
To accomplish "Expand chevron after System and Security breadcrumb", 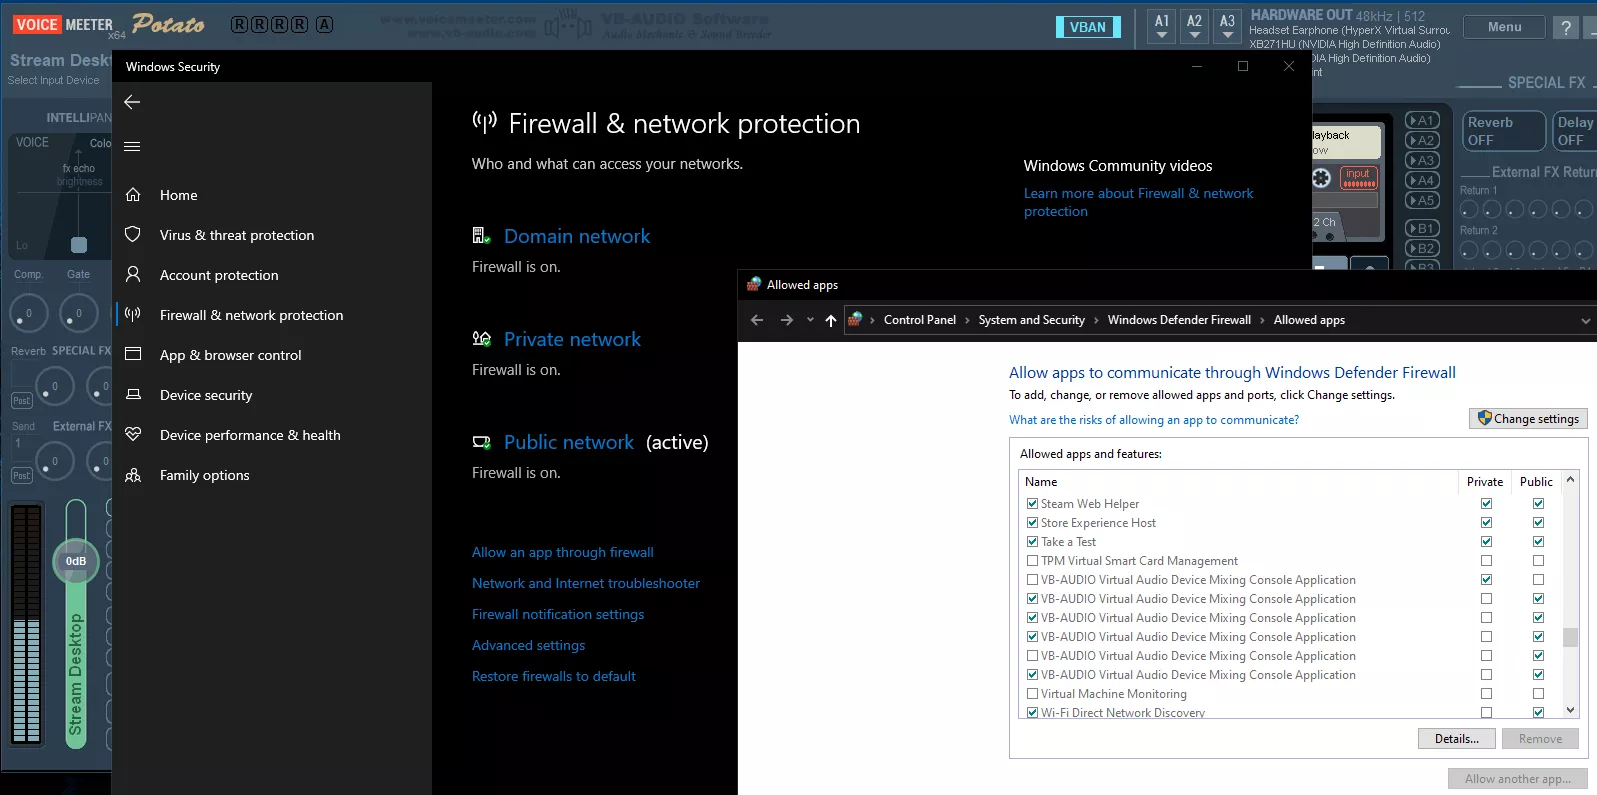I will [1096, 320].
